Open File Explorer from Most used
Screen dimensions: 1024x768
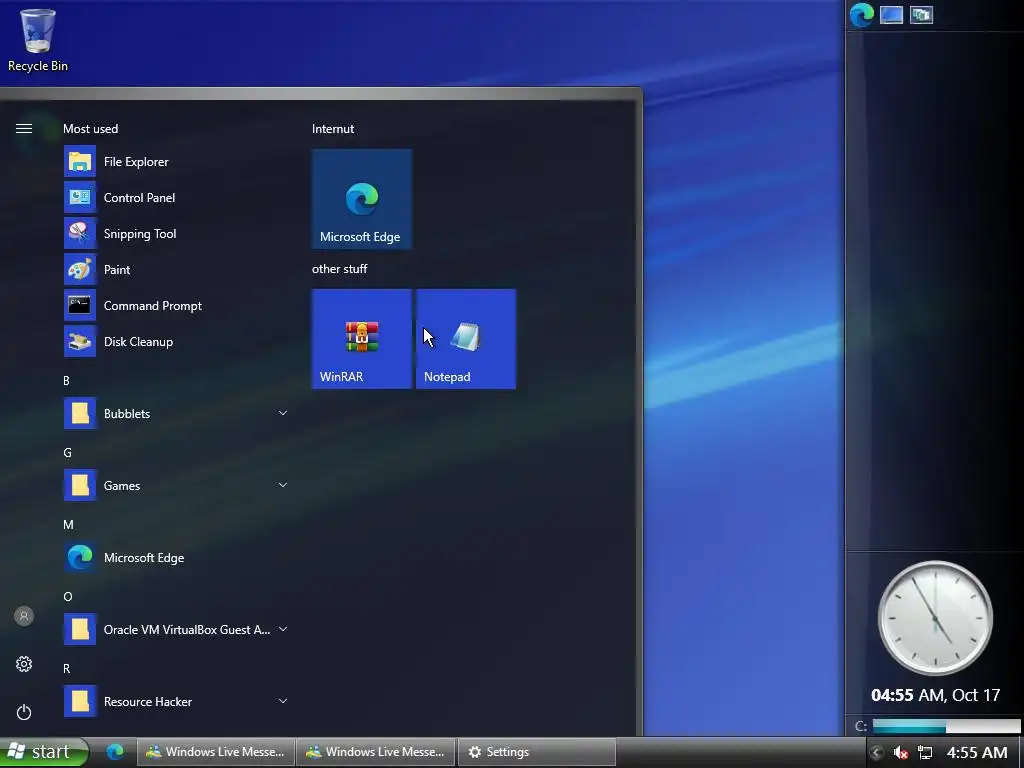click(176, 162)
